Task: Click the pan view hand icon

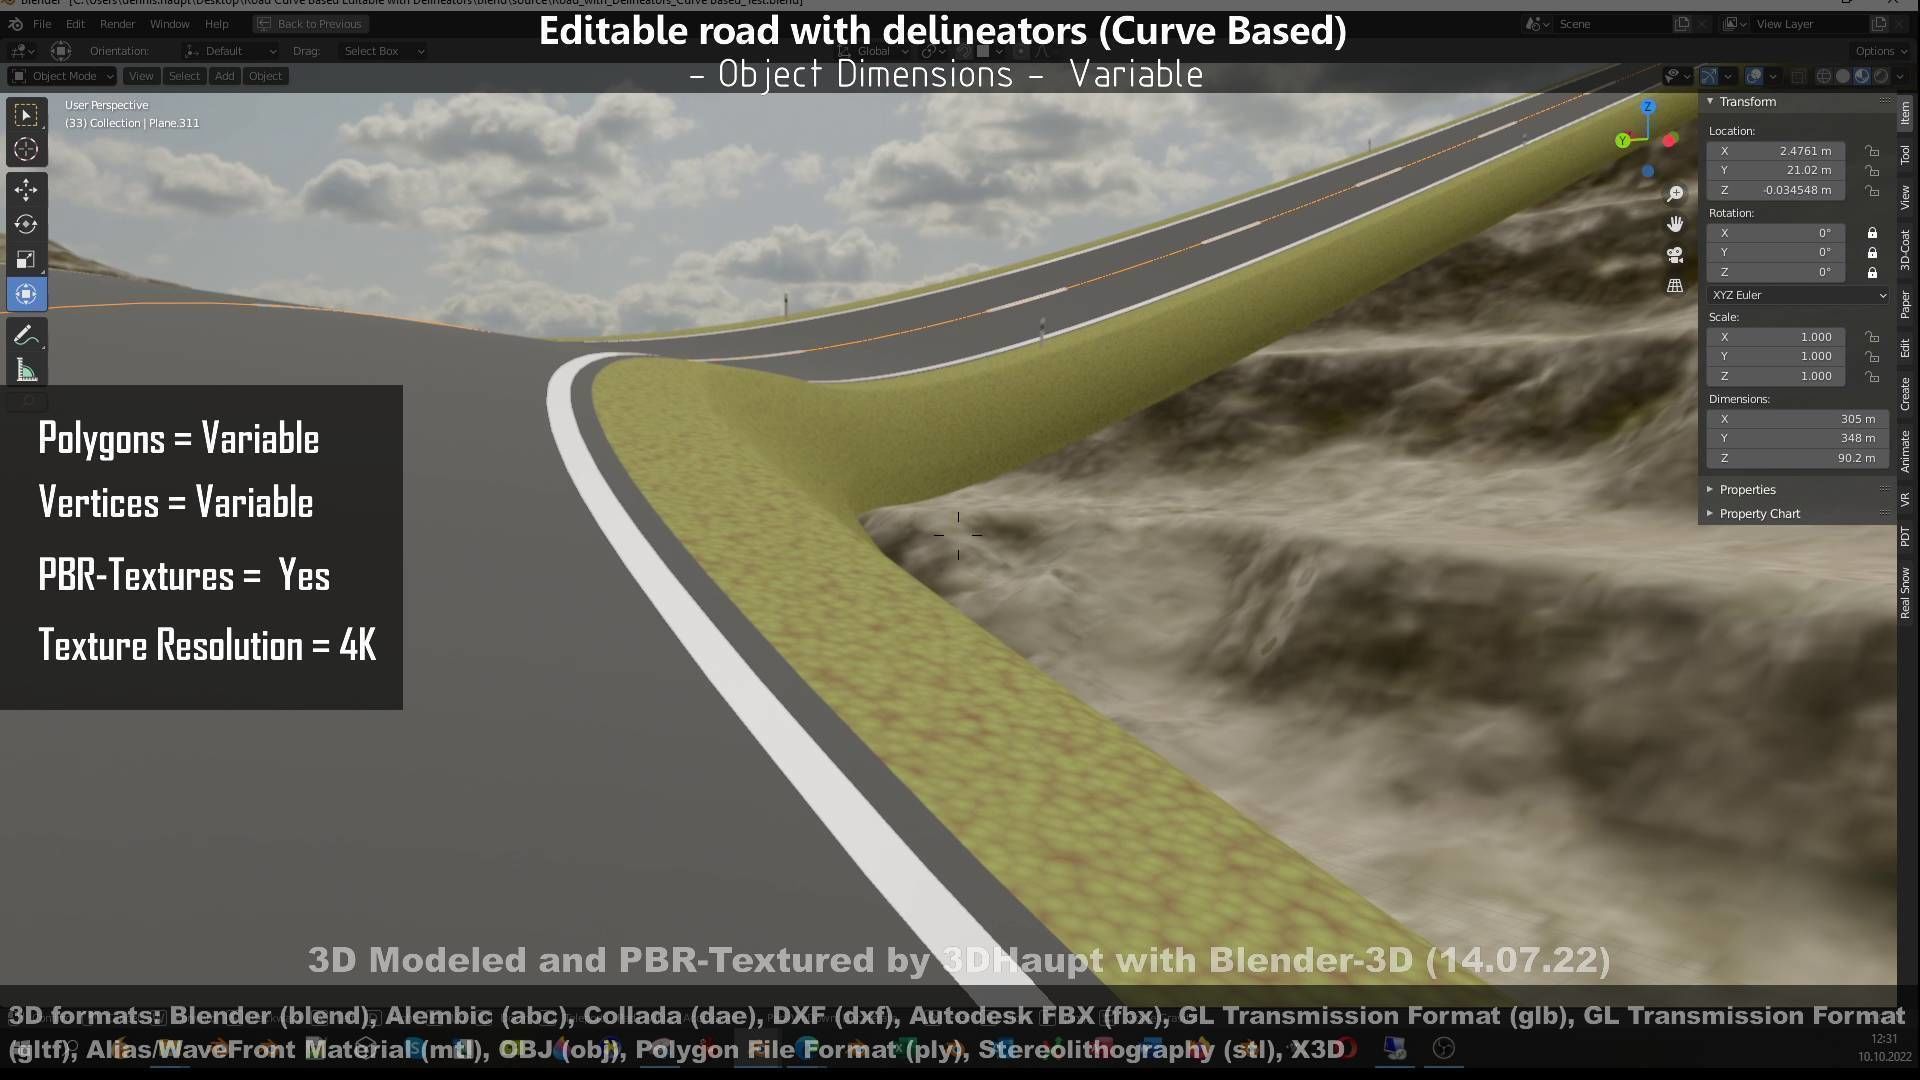Action: [1675, 224]
